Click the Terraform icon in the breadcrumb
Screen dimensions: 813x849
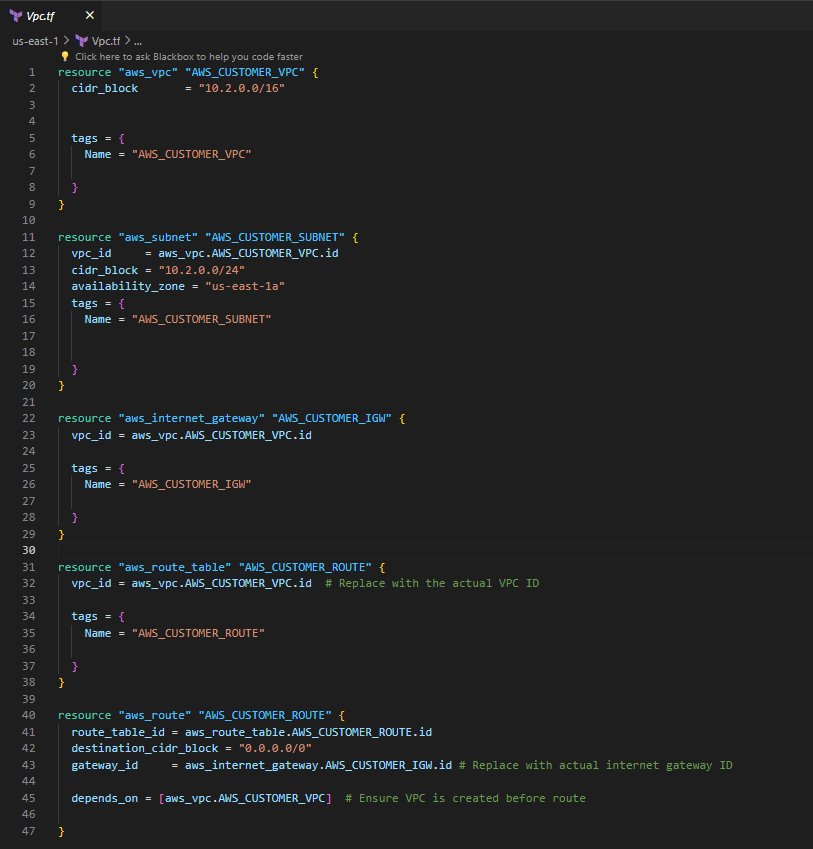point(82,41)
